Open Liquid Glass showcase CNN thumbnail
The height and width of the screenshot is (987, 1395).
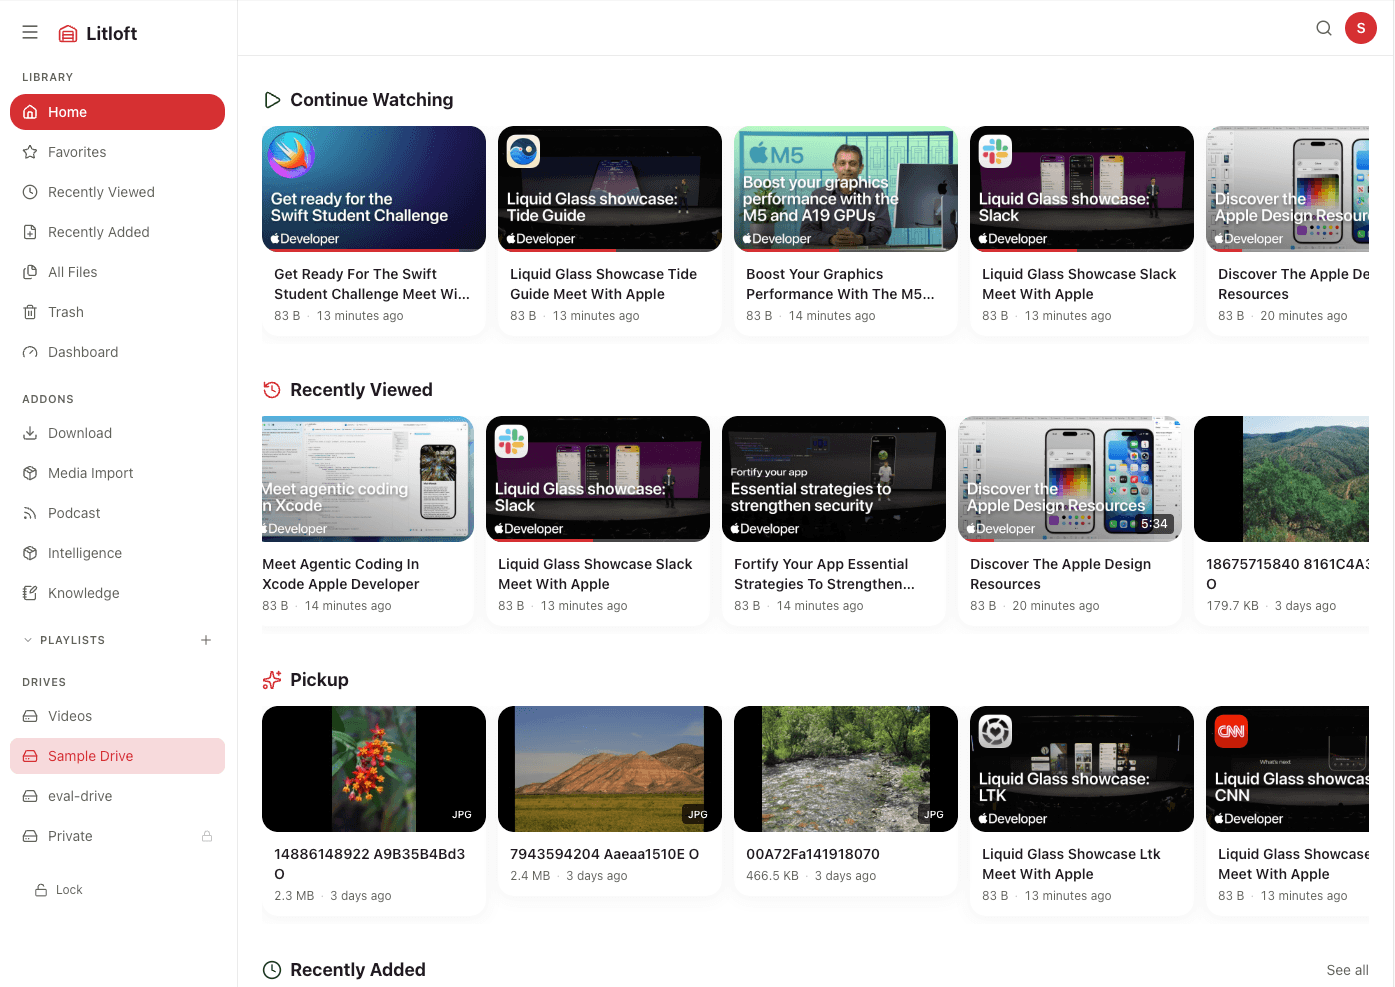pos(1288,769)
